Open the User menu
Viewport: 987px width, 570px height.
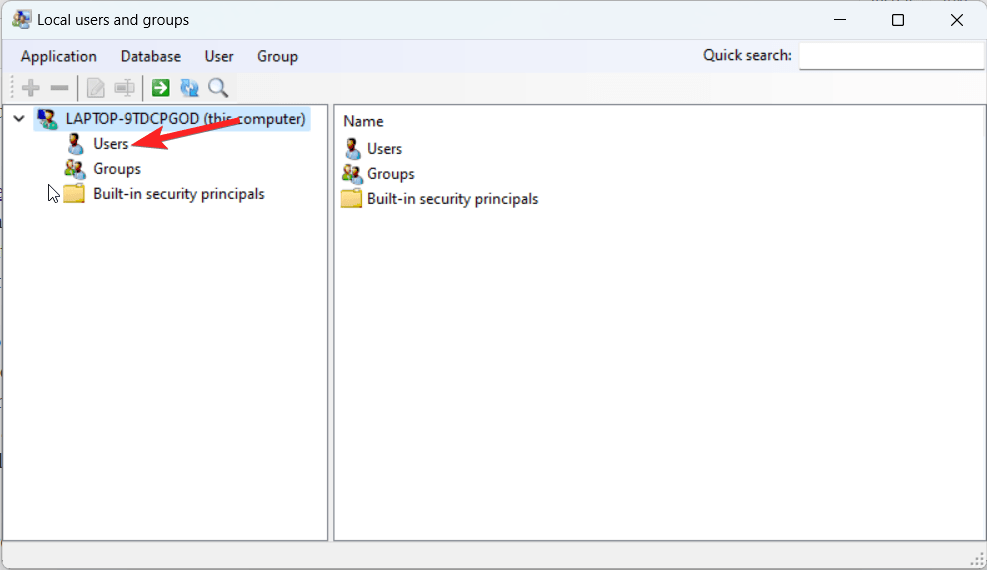[219, 57]
